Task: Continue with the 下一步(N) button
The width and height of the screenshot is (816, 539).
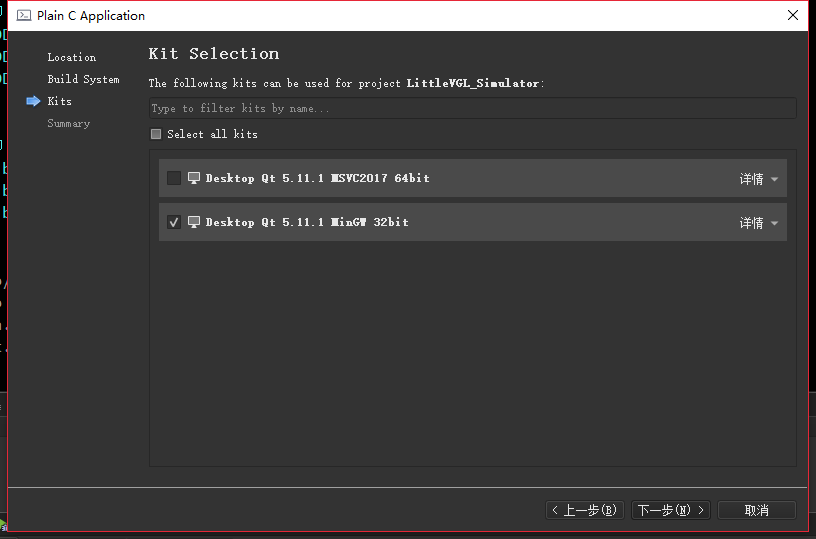Action: click(671, 510)
